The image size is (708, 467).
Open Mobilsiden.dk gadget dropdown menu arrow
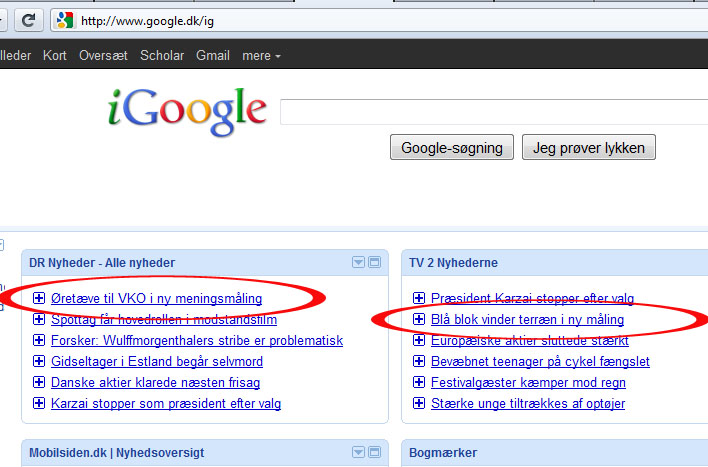[358, 452]
